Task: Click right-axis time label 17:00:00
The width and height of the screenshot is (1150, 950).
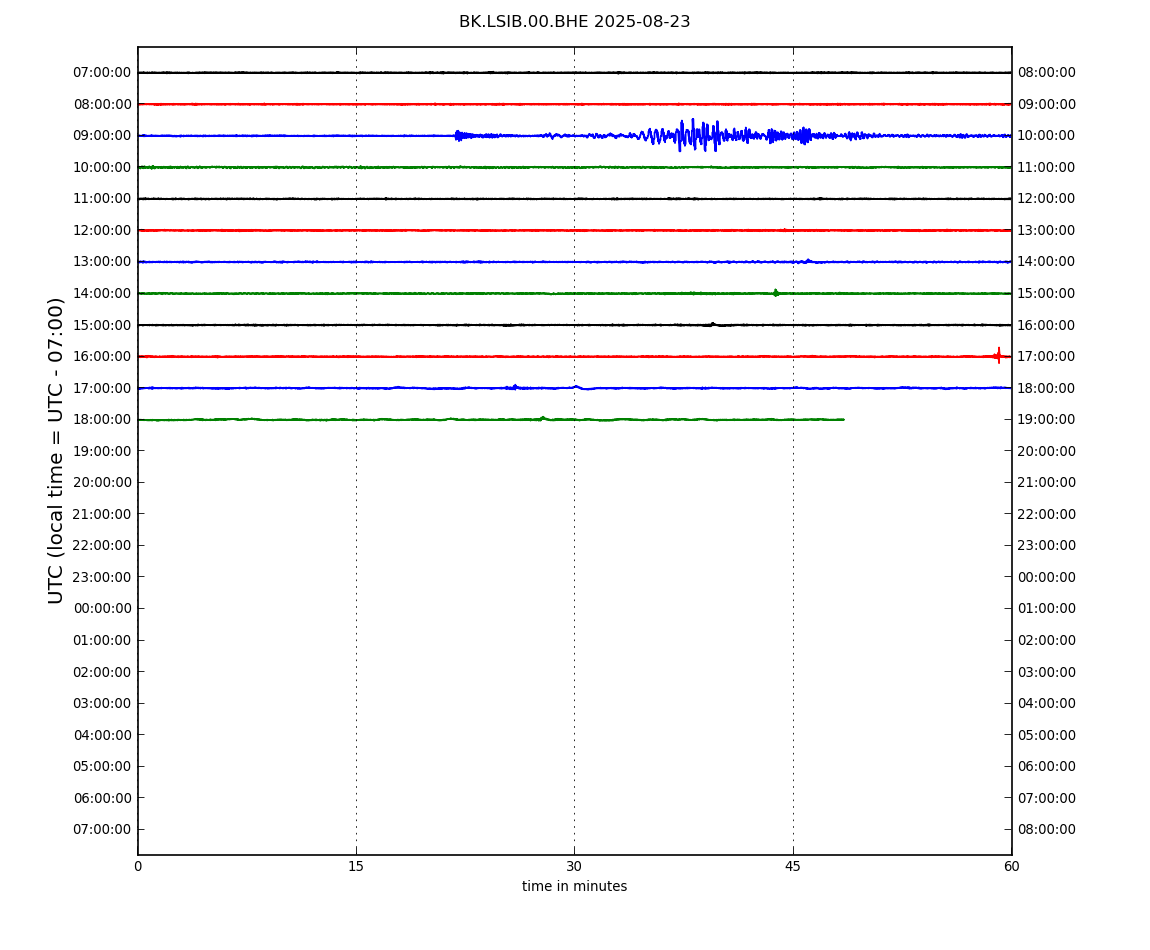Action: point(1047,357)
